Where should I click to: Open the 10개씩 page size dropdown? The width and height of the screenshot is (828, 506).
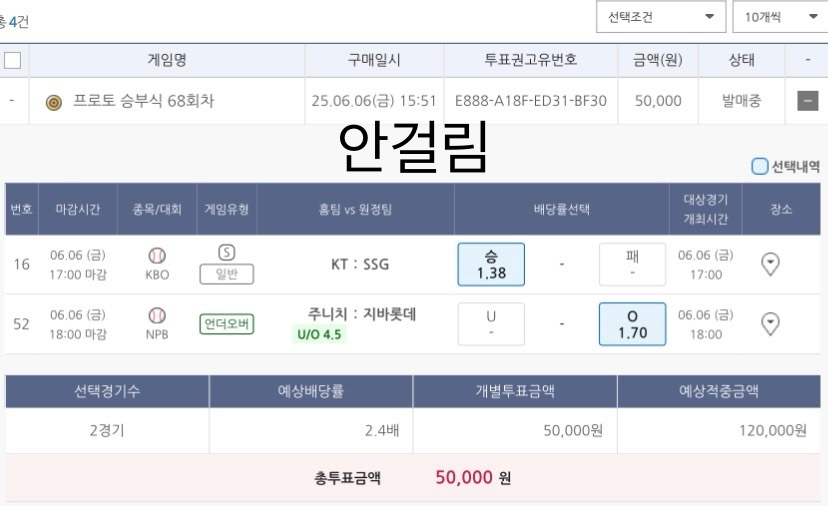[777, 17]
